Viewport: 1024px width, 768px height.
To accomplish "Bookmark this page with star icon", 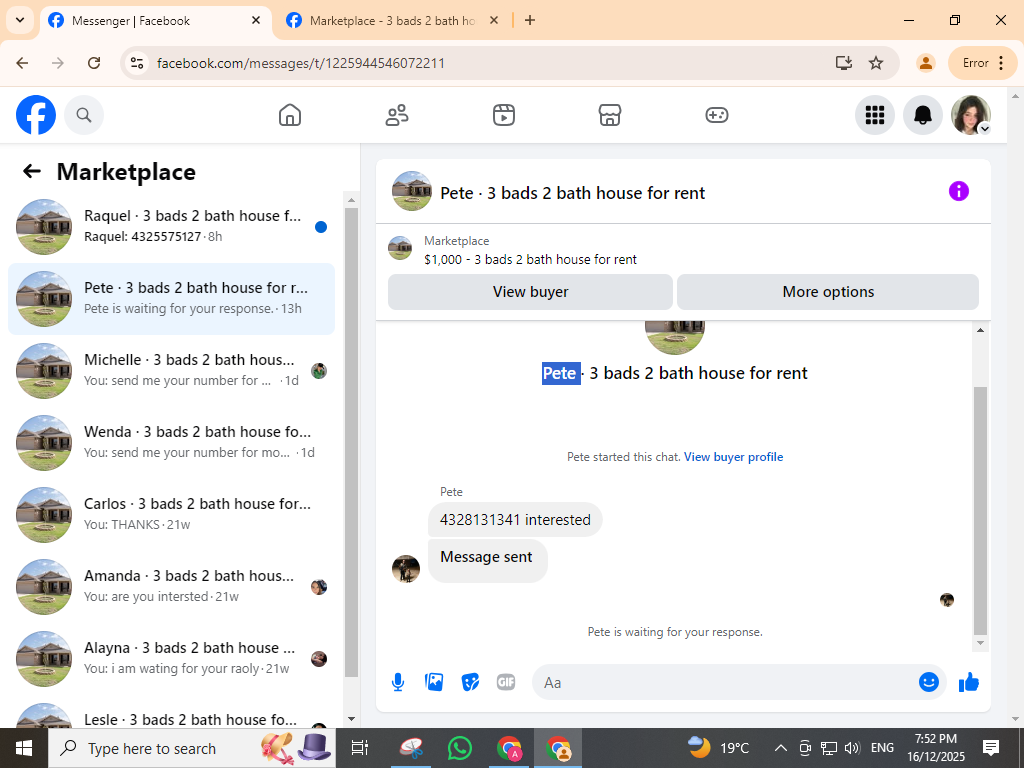I will [876, 63].
